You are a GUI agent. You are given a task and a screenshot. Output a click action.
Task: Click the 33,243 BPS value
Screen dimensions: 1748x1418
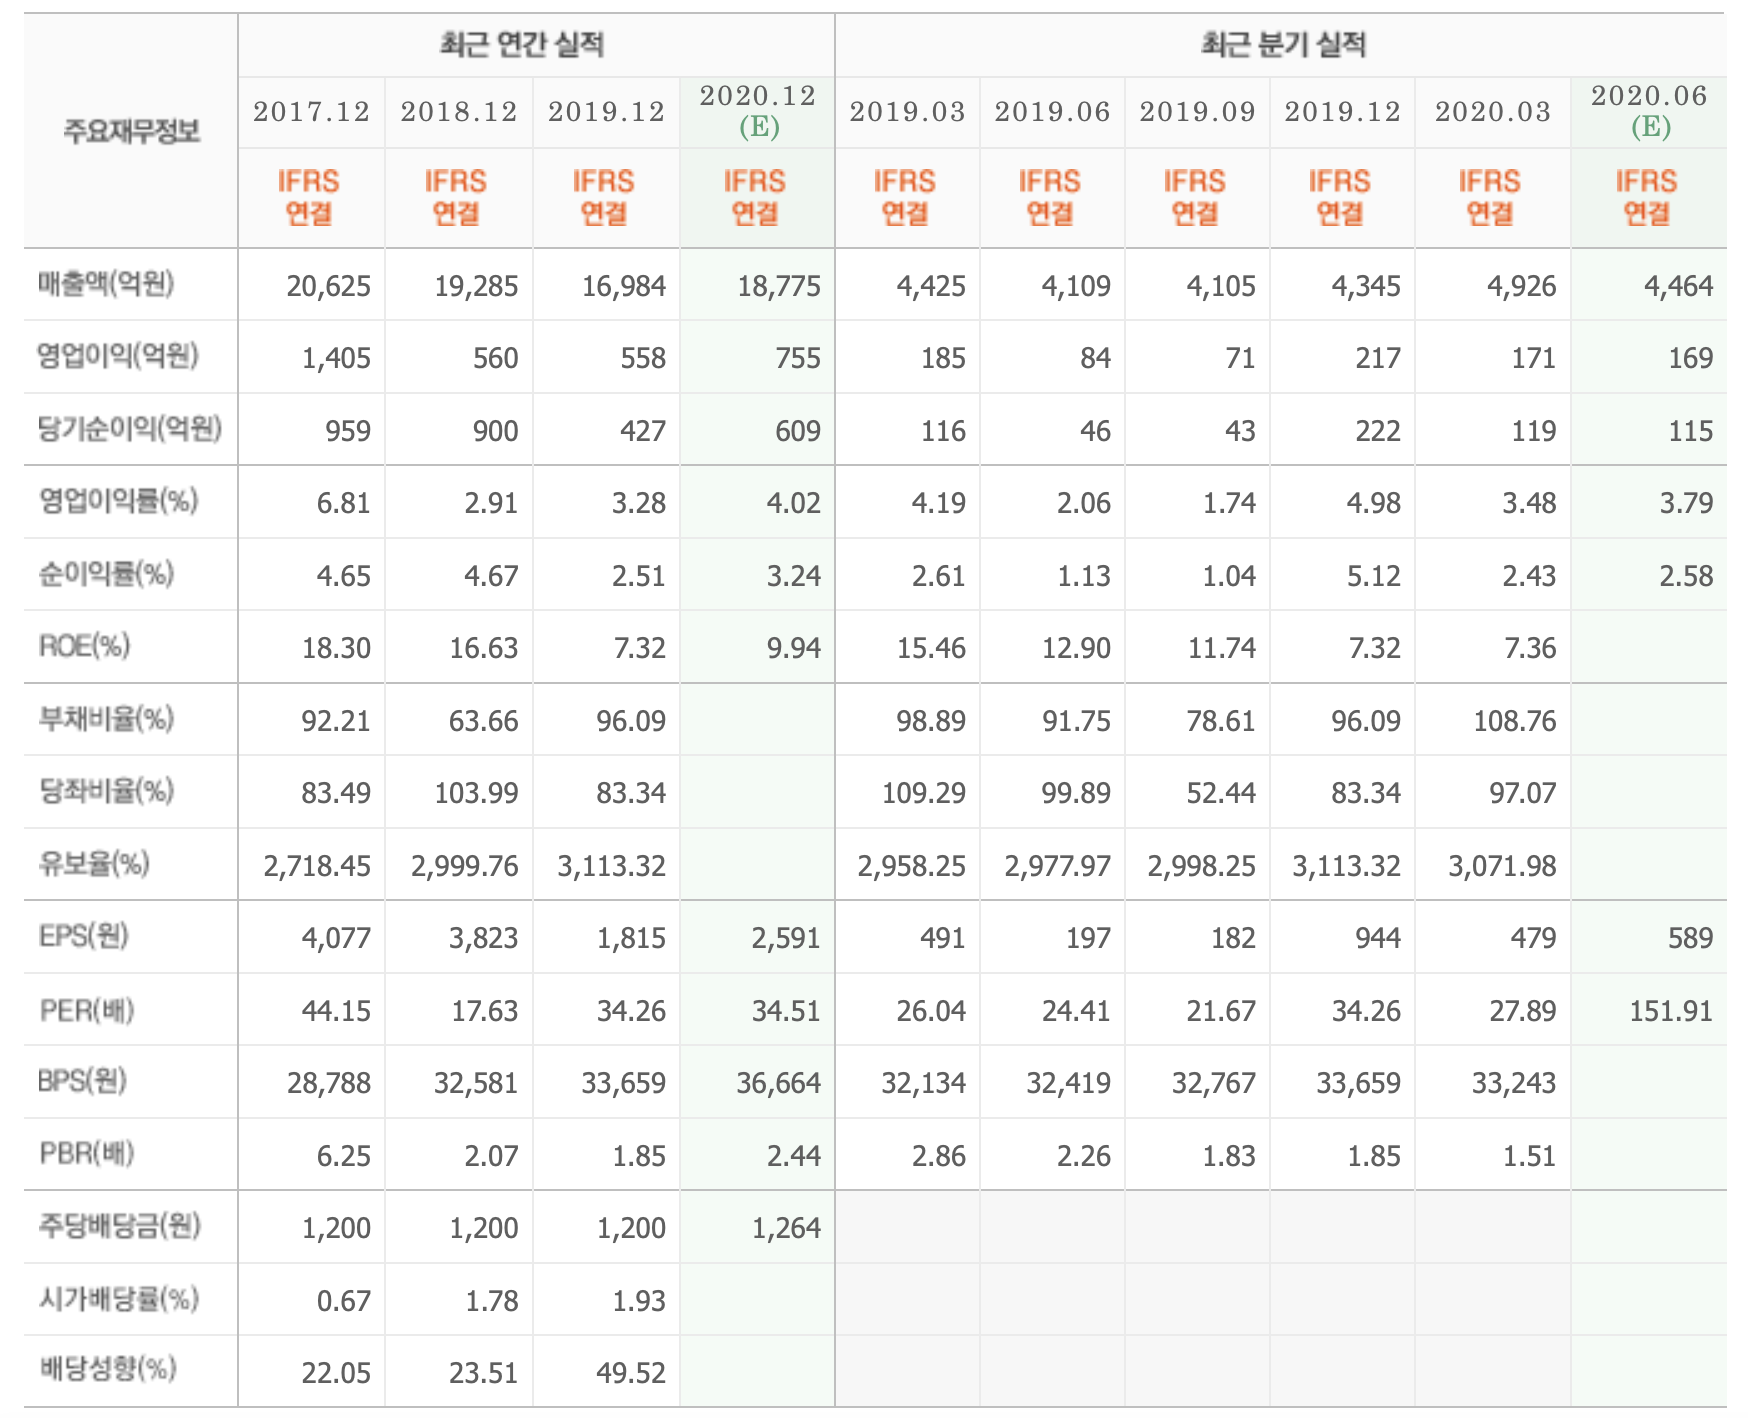pos(1515,1083)
